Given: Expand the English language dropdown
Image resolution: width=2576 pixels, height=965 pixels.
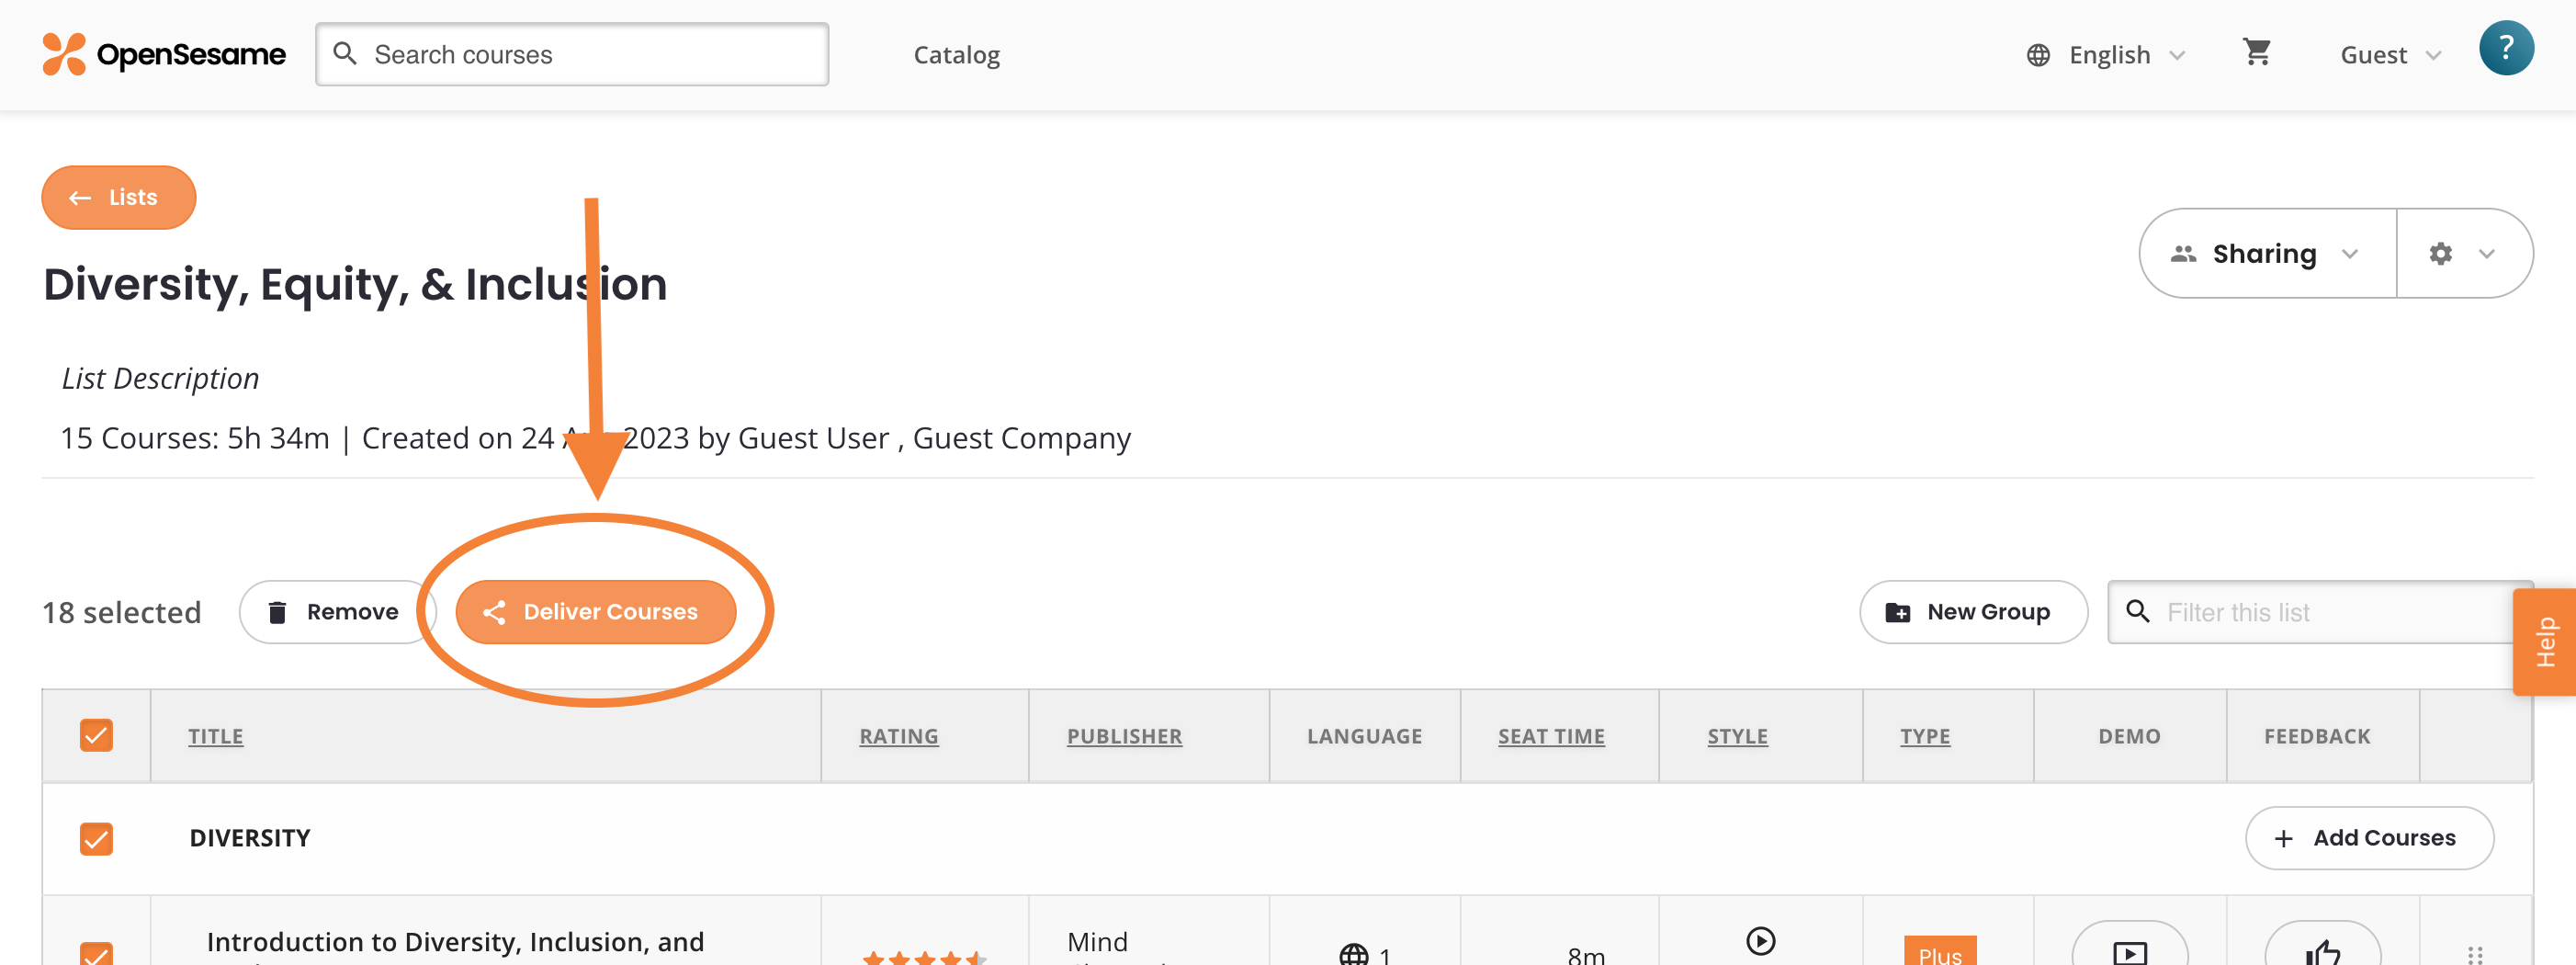Looking at the screenshot, I should (x=2108, y=55).
